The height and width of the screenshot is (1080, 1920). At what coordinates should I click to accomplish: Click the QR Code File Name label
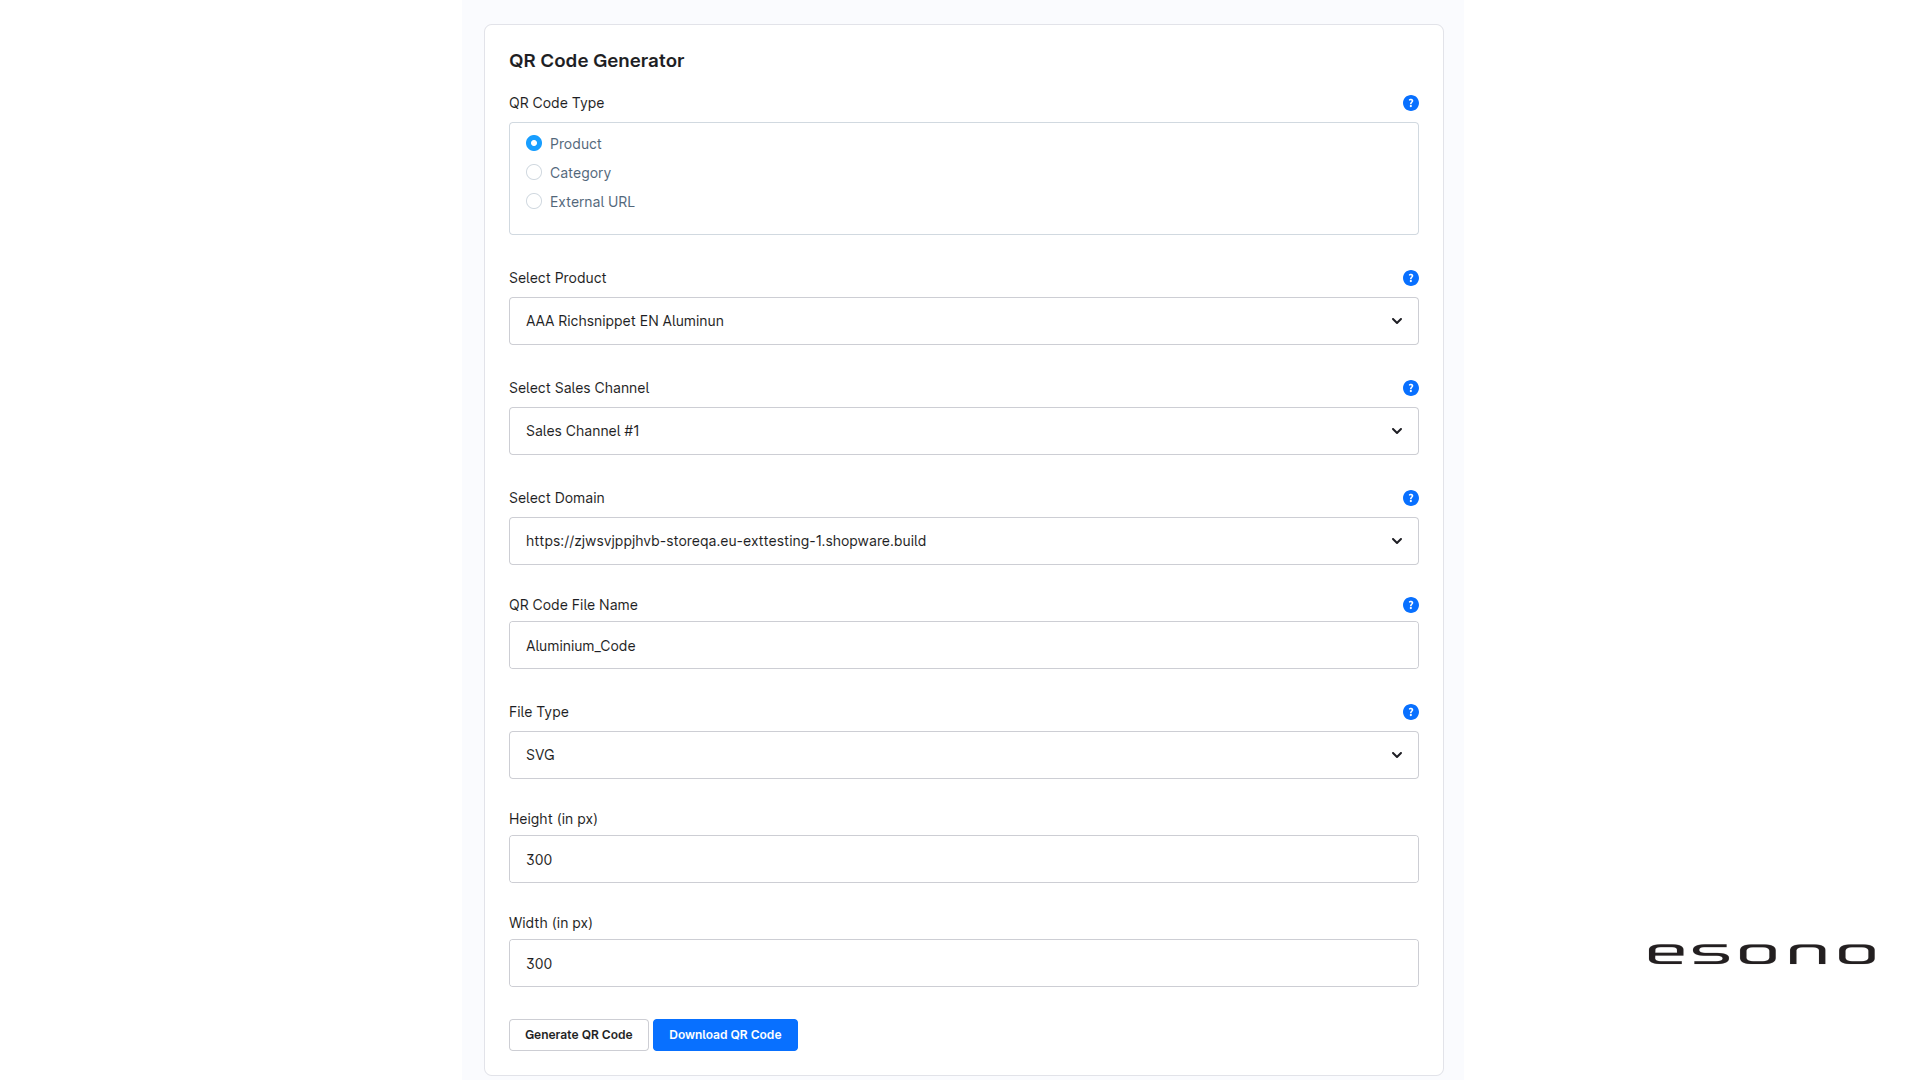[x=573, y=605]
